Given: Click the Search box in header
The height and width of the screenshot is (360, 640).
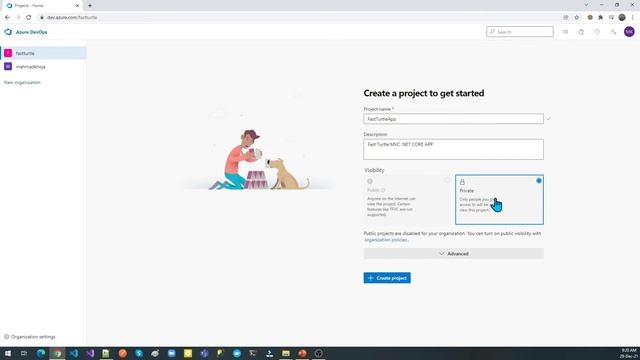Looking at the screenshot, I should coord(520,32).
